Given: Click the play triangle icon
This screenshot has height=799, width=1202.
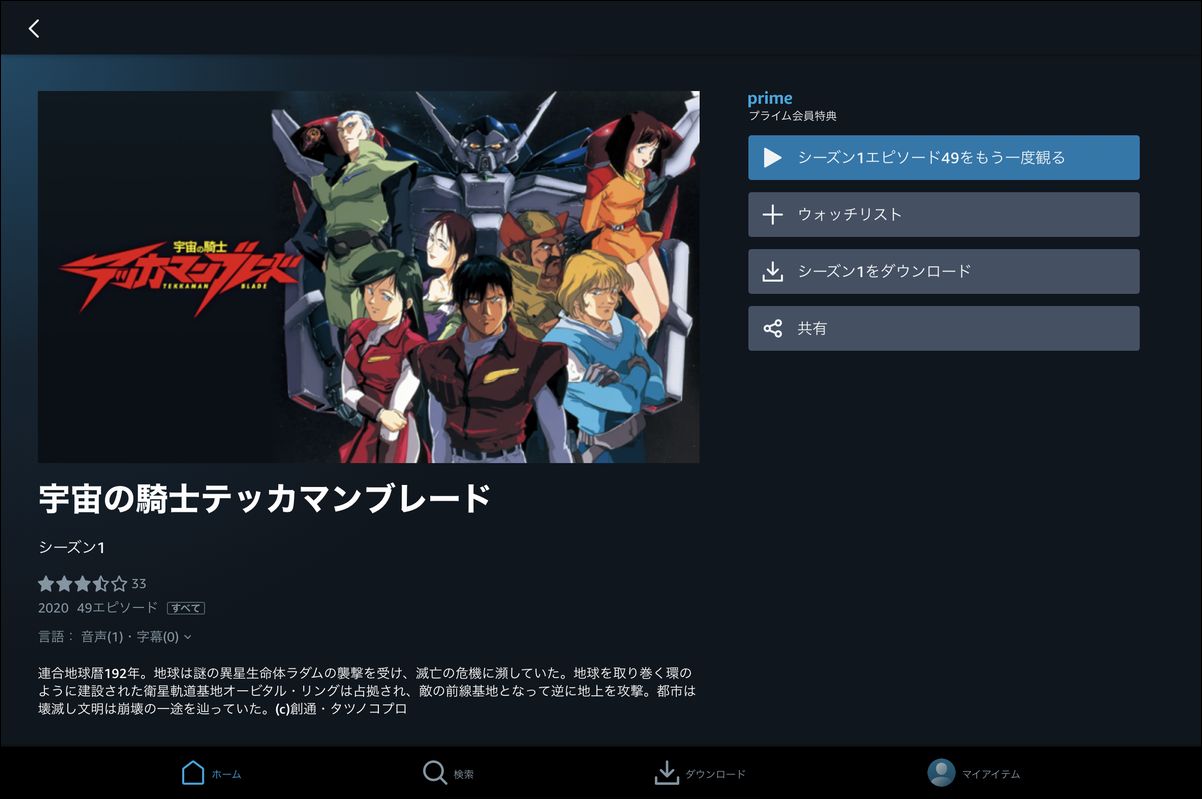Looking at the screenshot, I should click(x=772, y=158).
